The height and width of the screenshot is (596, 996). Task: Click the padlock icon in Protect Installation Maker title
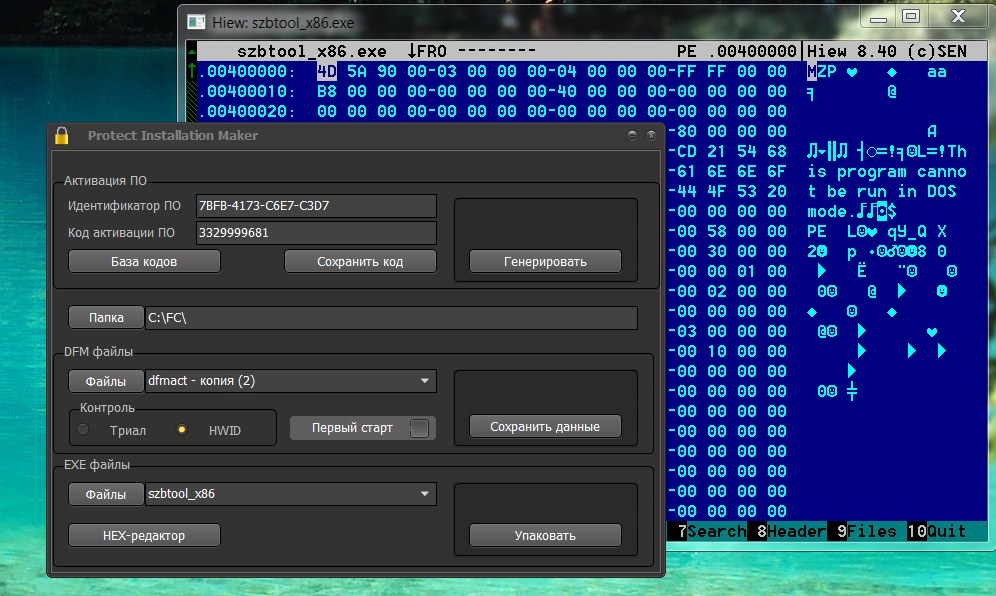(x=62, y=135)
